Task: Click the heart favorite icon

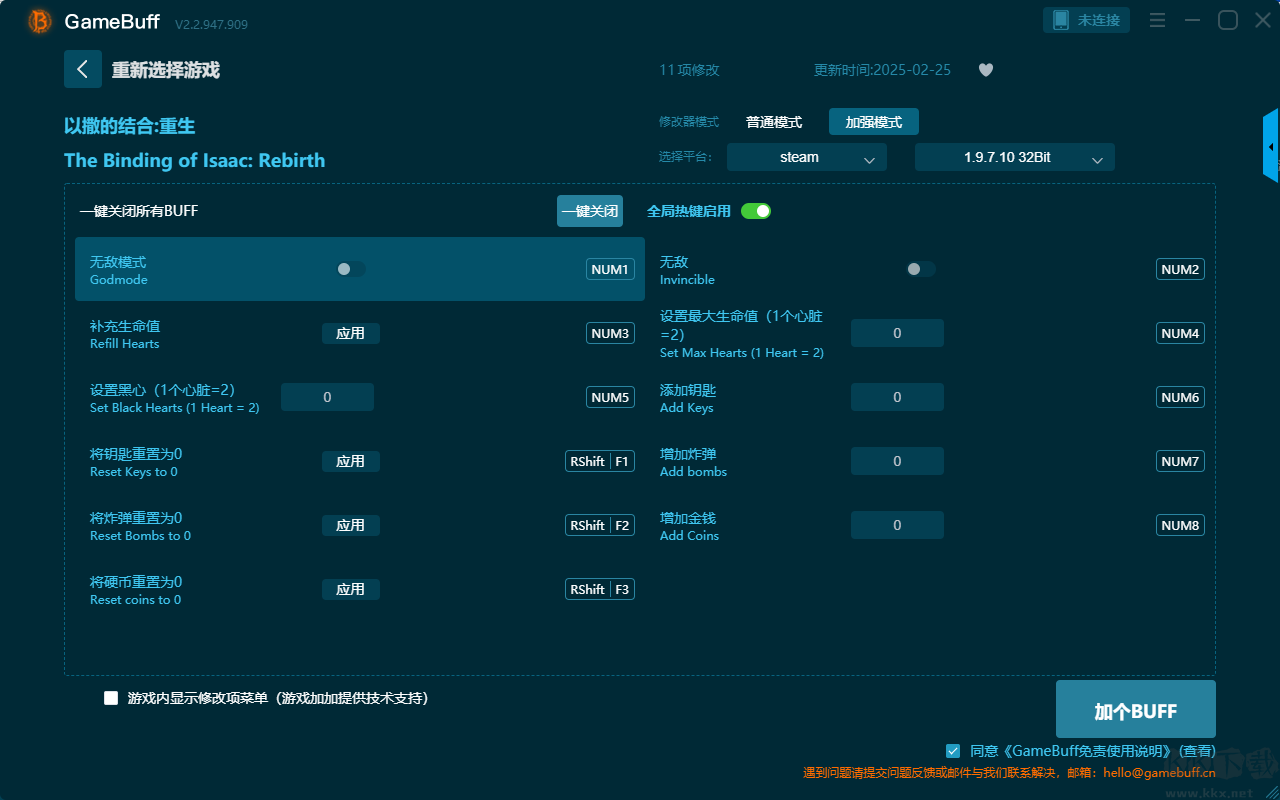Action: [x=986, y=70]
